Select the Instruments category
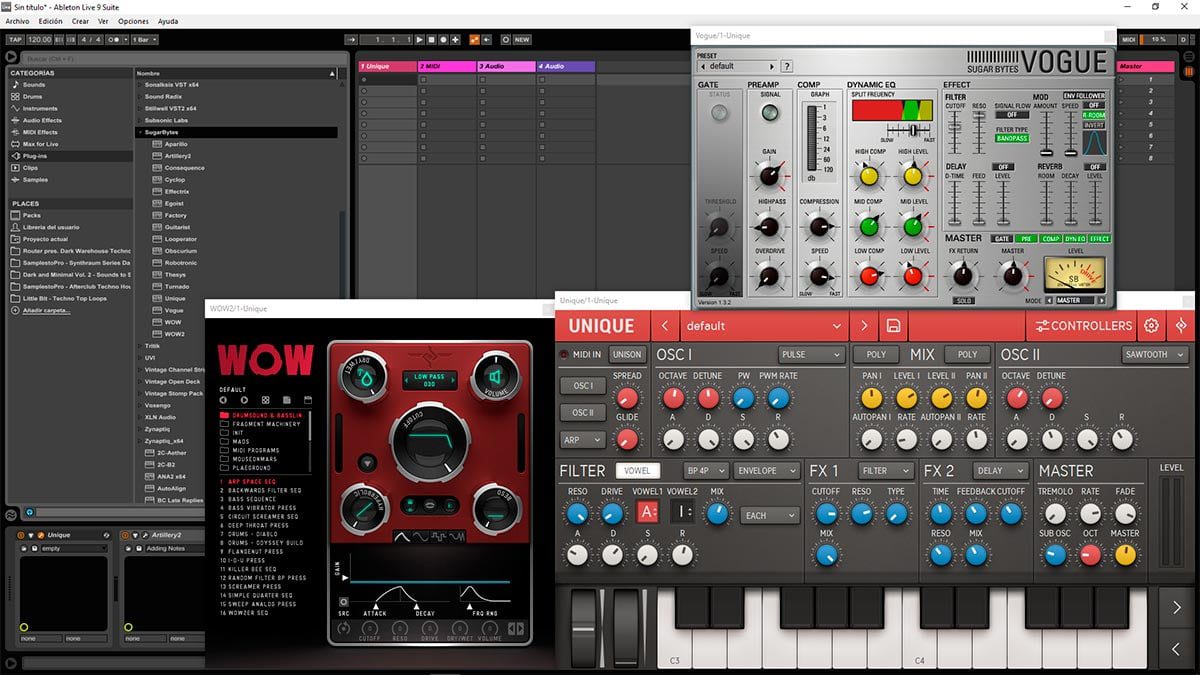Image resolution: width=1200 pixels, height=675 pixels. point(40,109)
